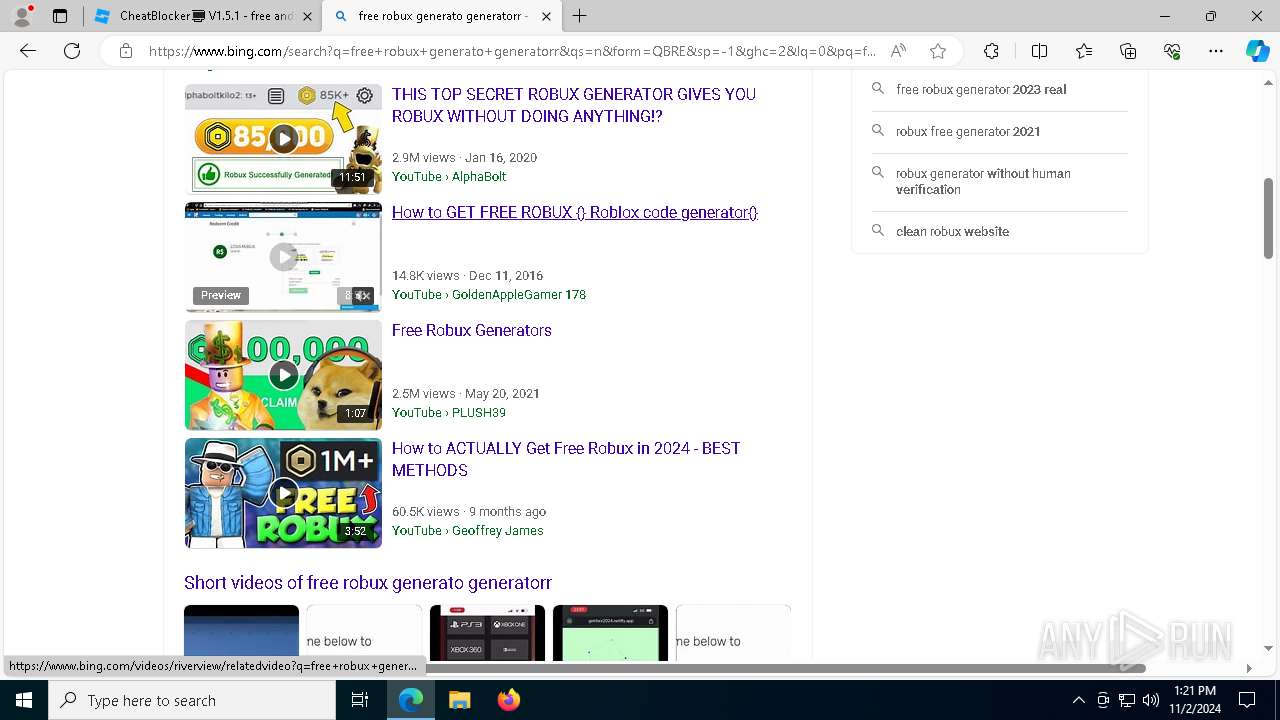The height and width of the screenshot is (720, 1280).
Task: Open How to GET FREE ROBUX code generator link
Action: [575, 212]
